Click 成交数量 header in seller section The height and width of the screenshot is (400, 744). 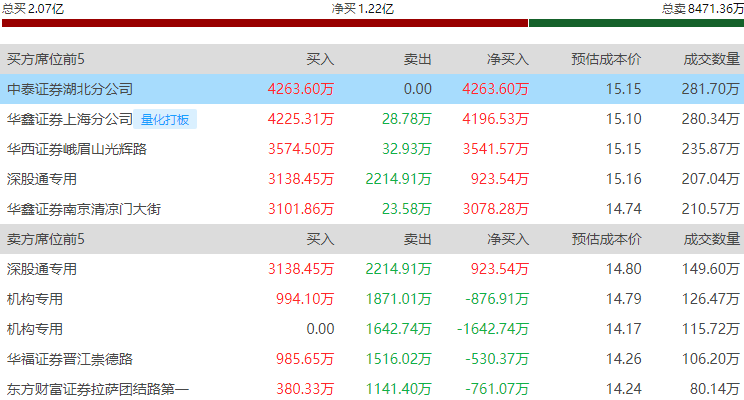[x=712, y=239]
